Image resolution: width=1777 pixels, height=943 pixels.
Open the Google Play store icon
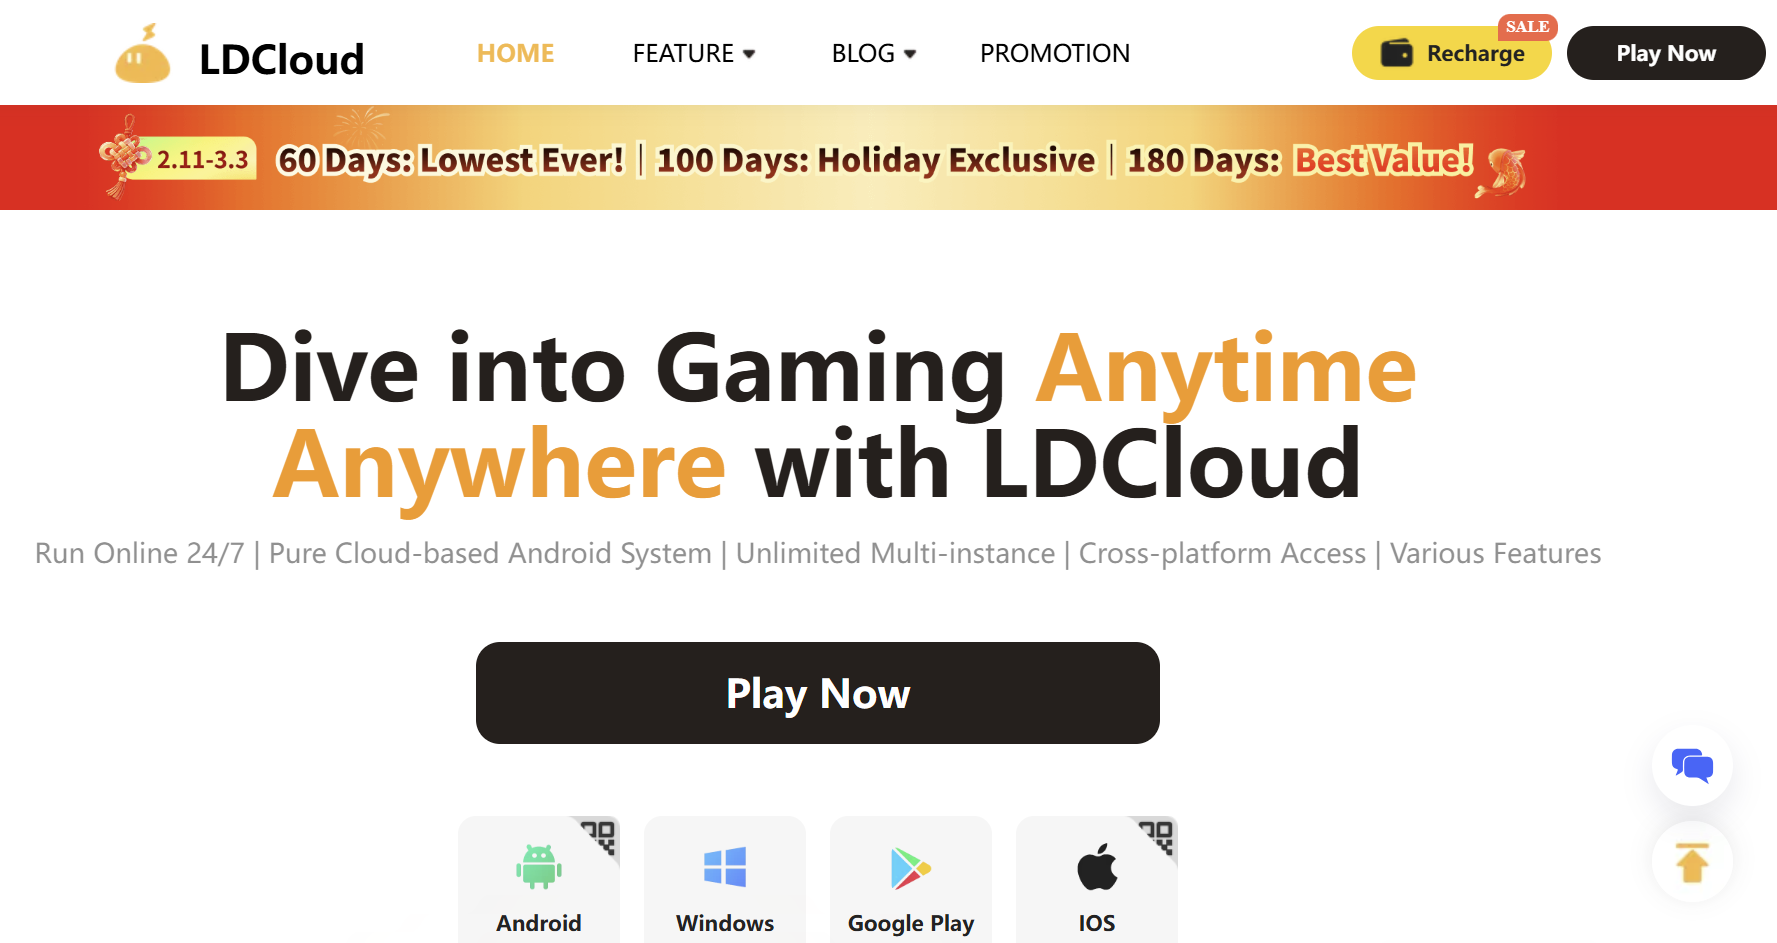(x=910, y=868)
